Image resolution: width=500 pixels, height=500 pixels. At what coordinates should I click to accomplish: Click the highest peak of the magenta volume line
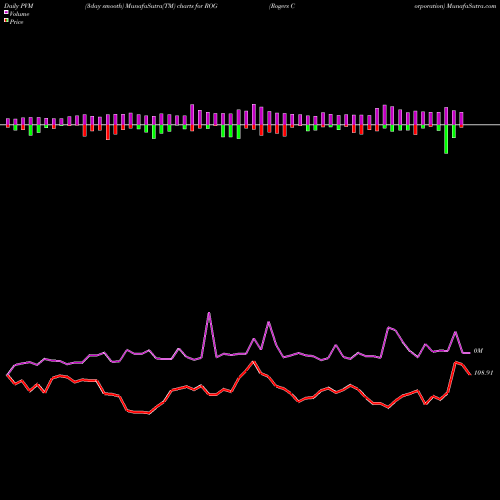[x=209, y=313]
